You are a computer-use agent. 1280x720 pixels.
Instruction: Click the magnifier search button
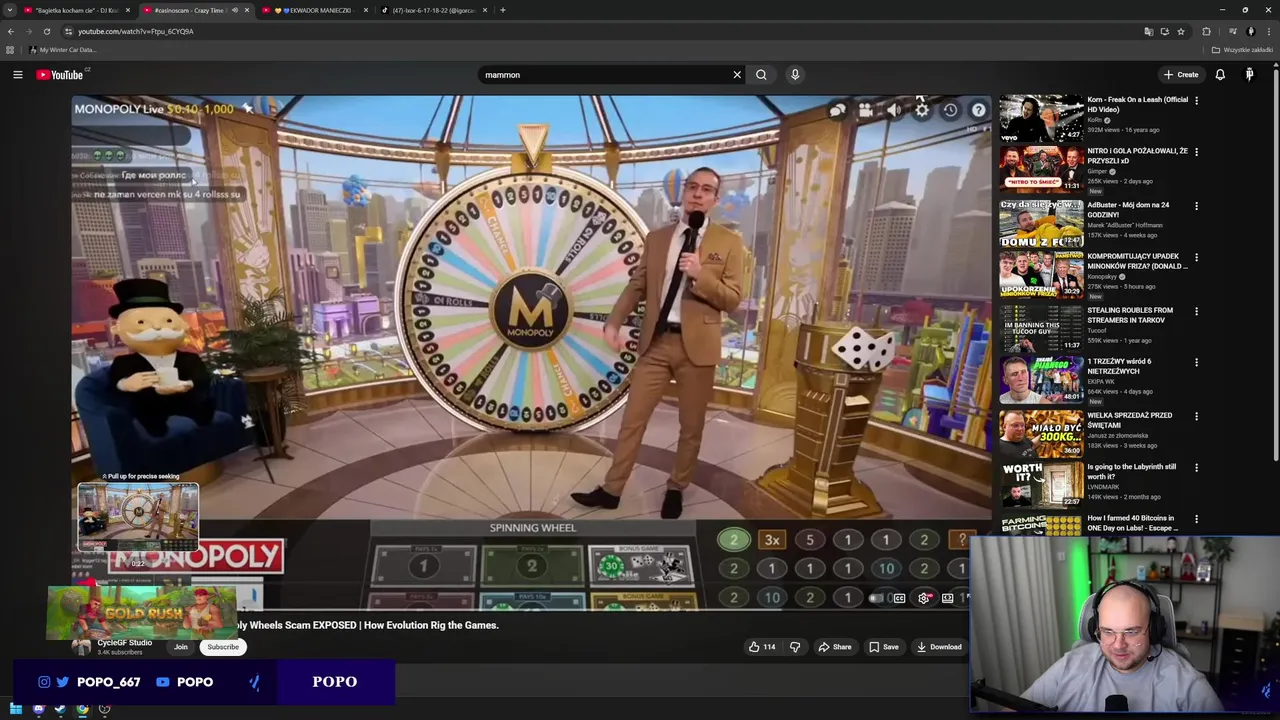[761, 75]
